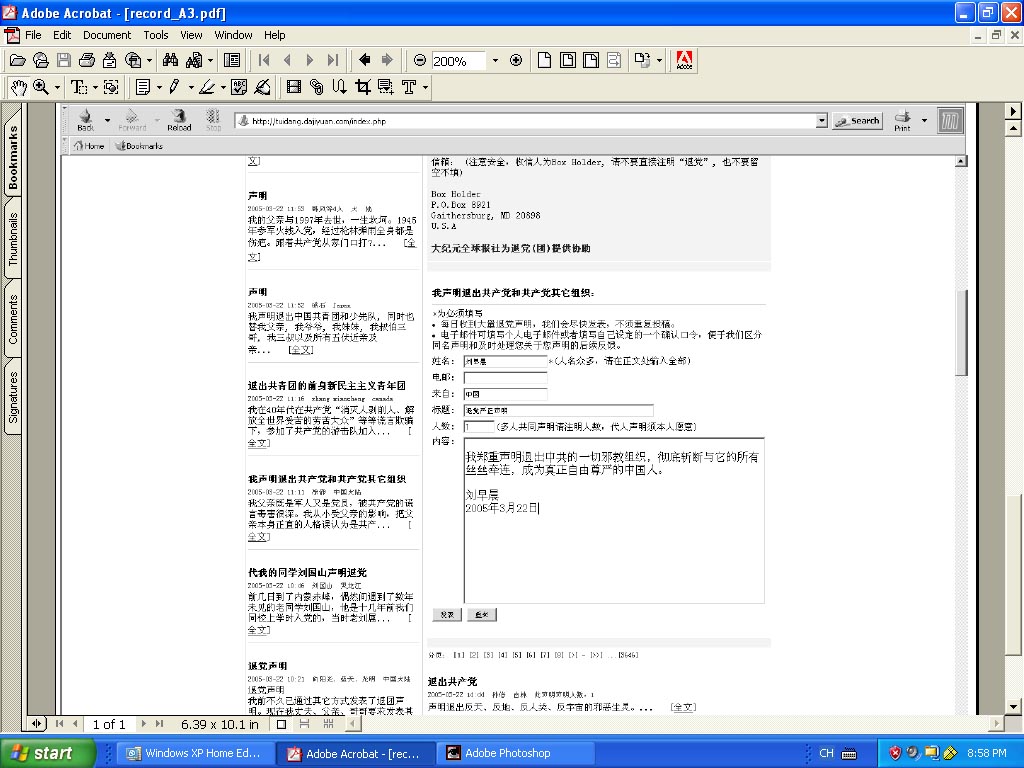This screenshot has height=768, width=1024.
Task: Click the Windows Start button
Action: (48, 753)
